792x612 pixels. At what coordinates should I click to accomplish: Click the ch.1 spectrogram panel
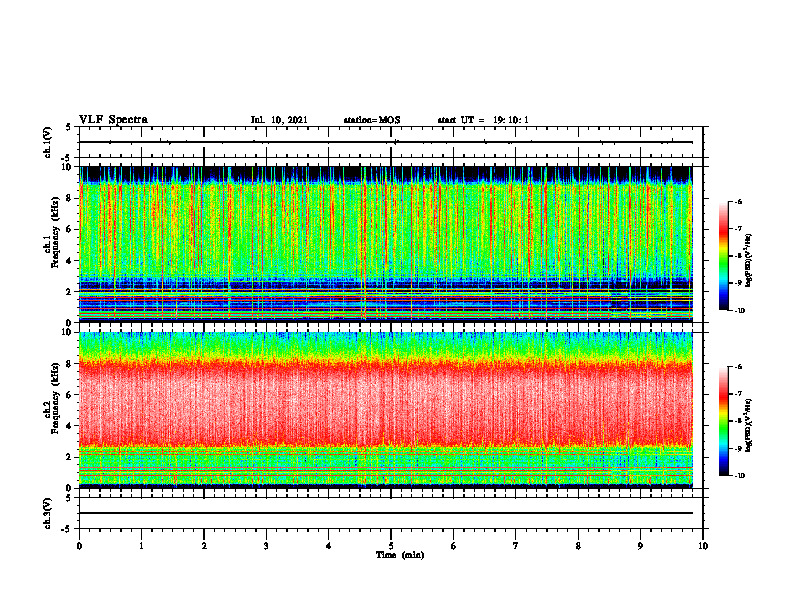(x=386, y=244)
